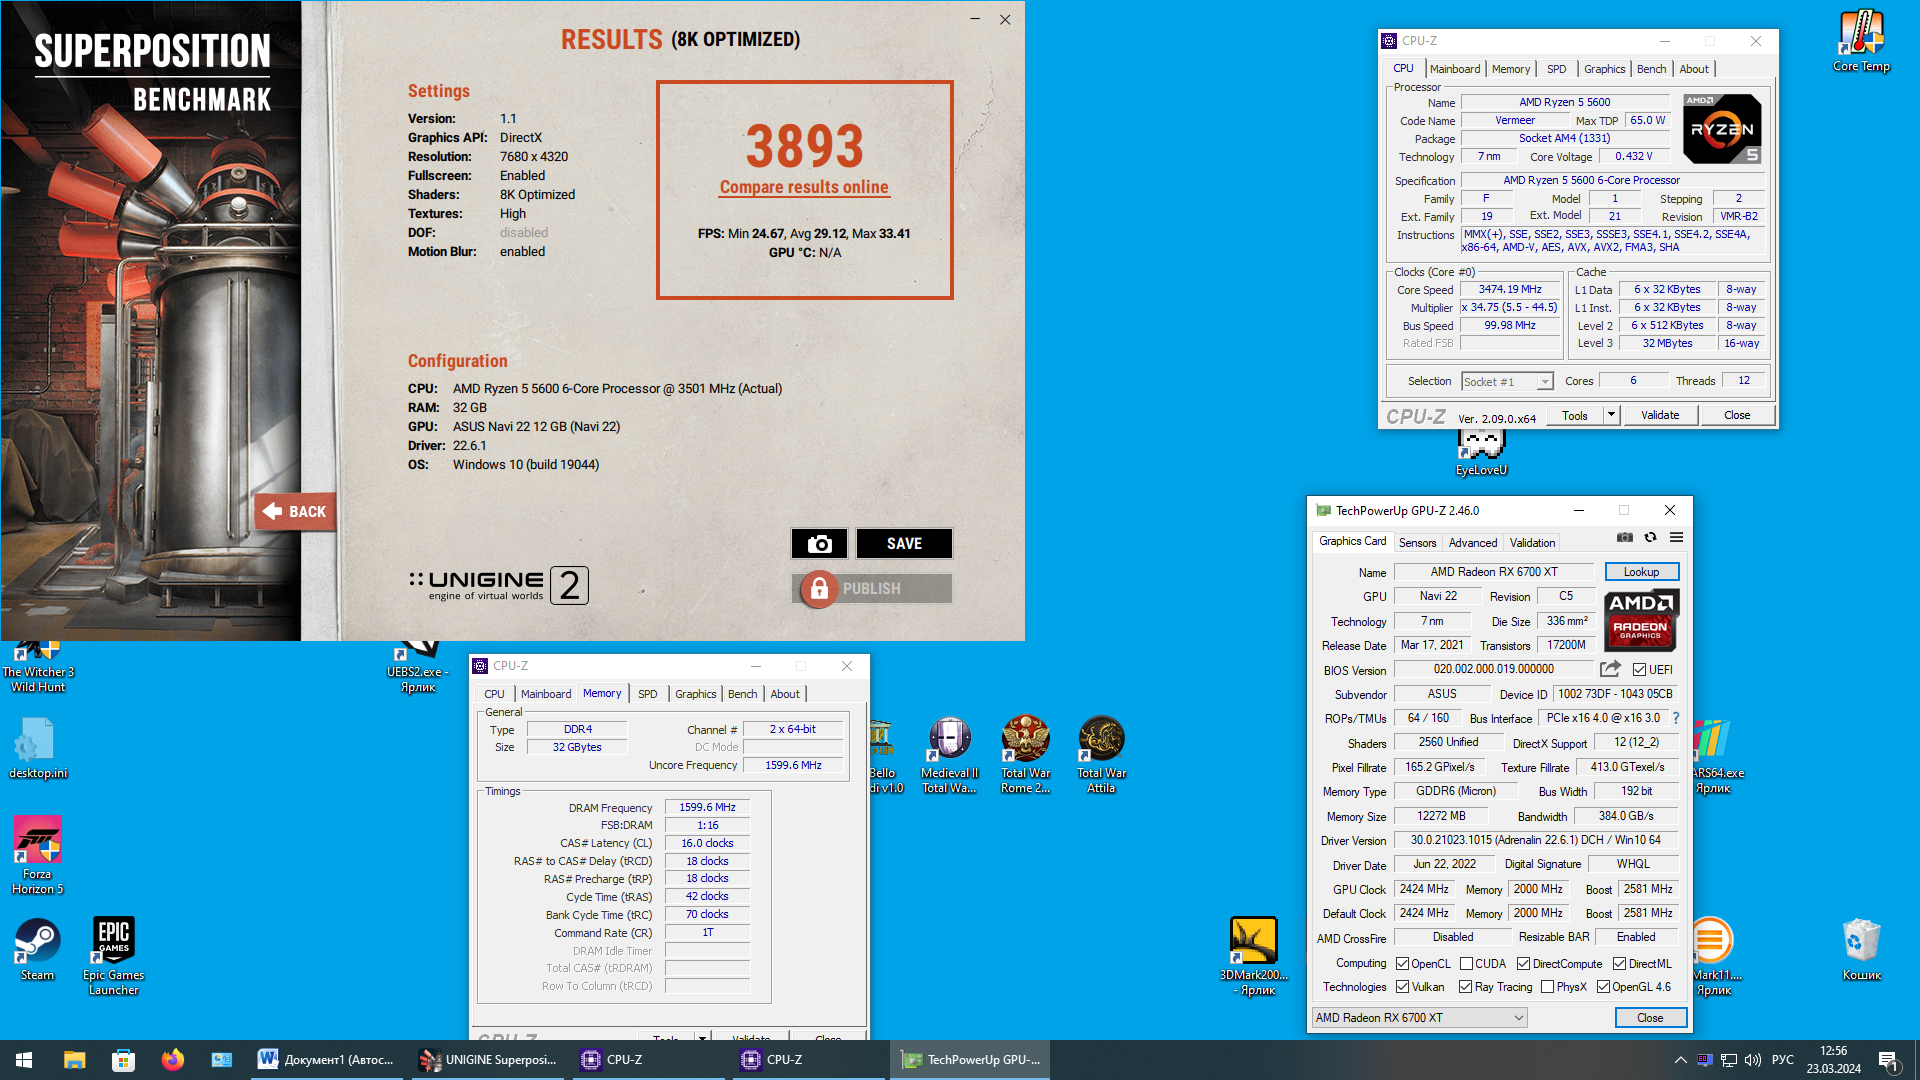Open Medieval II Total War shortcut
The width and height of the screenshot is (1920, 1080).
click(949, 756)
